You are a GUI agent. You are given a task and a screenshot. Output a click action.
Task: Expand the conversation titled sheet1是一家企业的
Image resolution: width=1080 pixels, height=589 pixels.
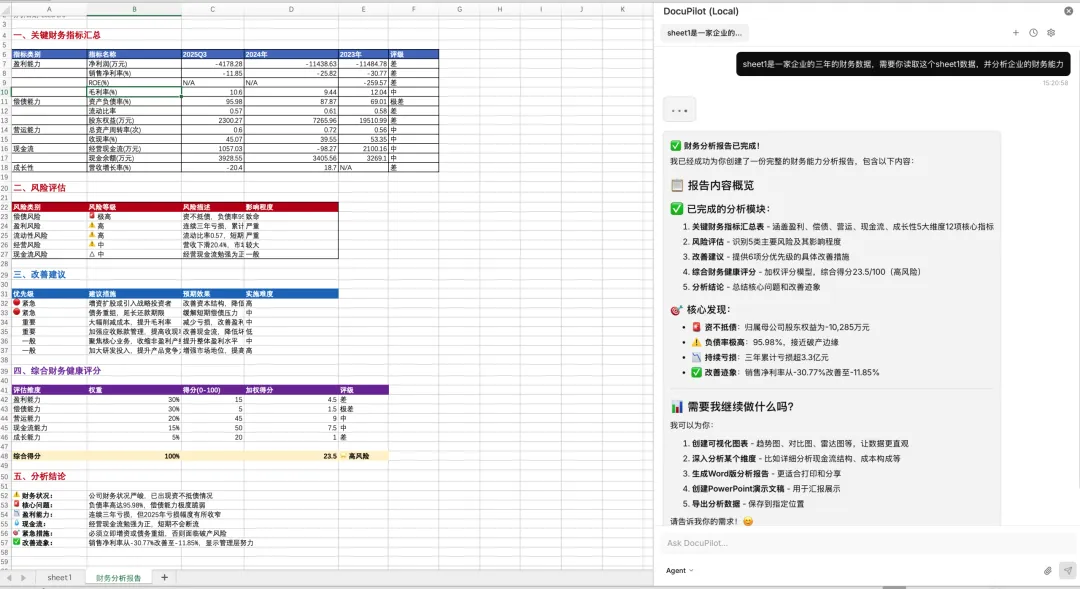point(702,33)
